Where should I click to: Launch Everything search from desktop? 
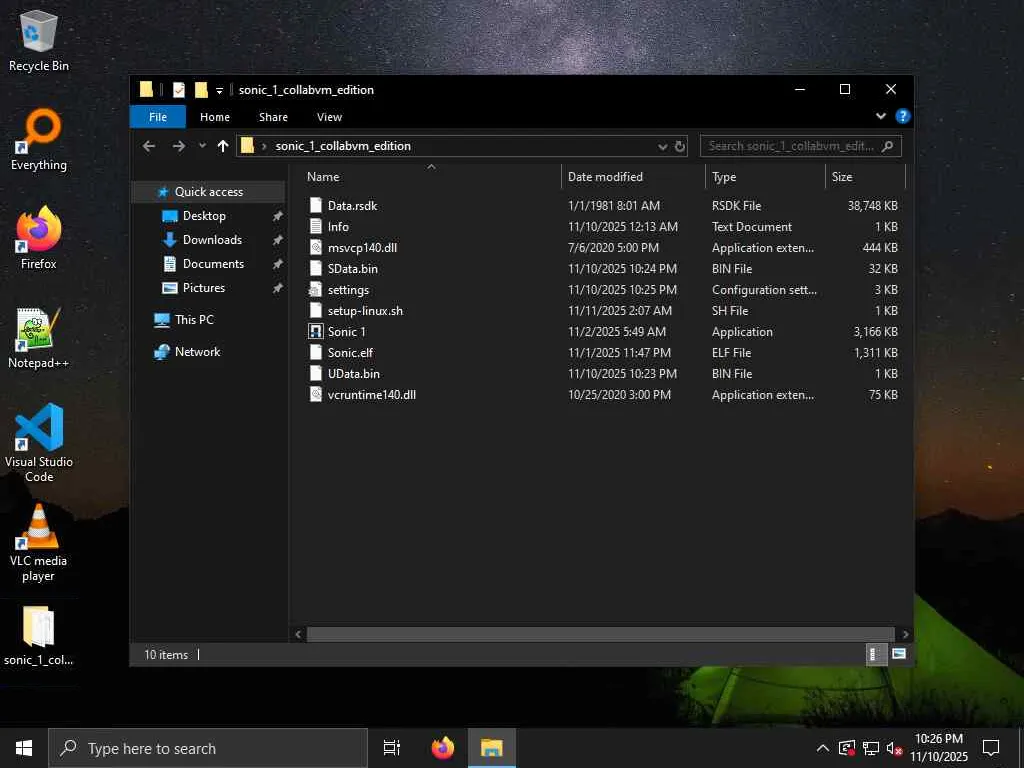coord(39,140)
